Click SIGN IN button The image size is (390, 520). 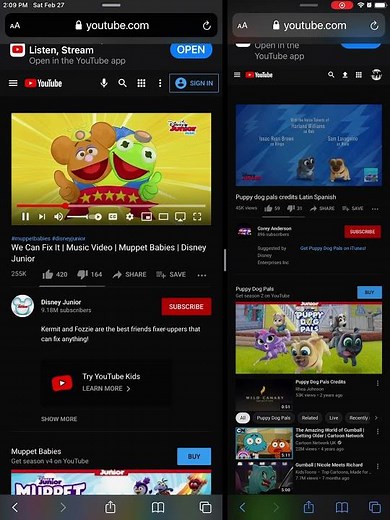pos(194,83)
